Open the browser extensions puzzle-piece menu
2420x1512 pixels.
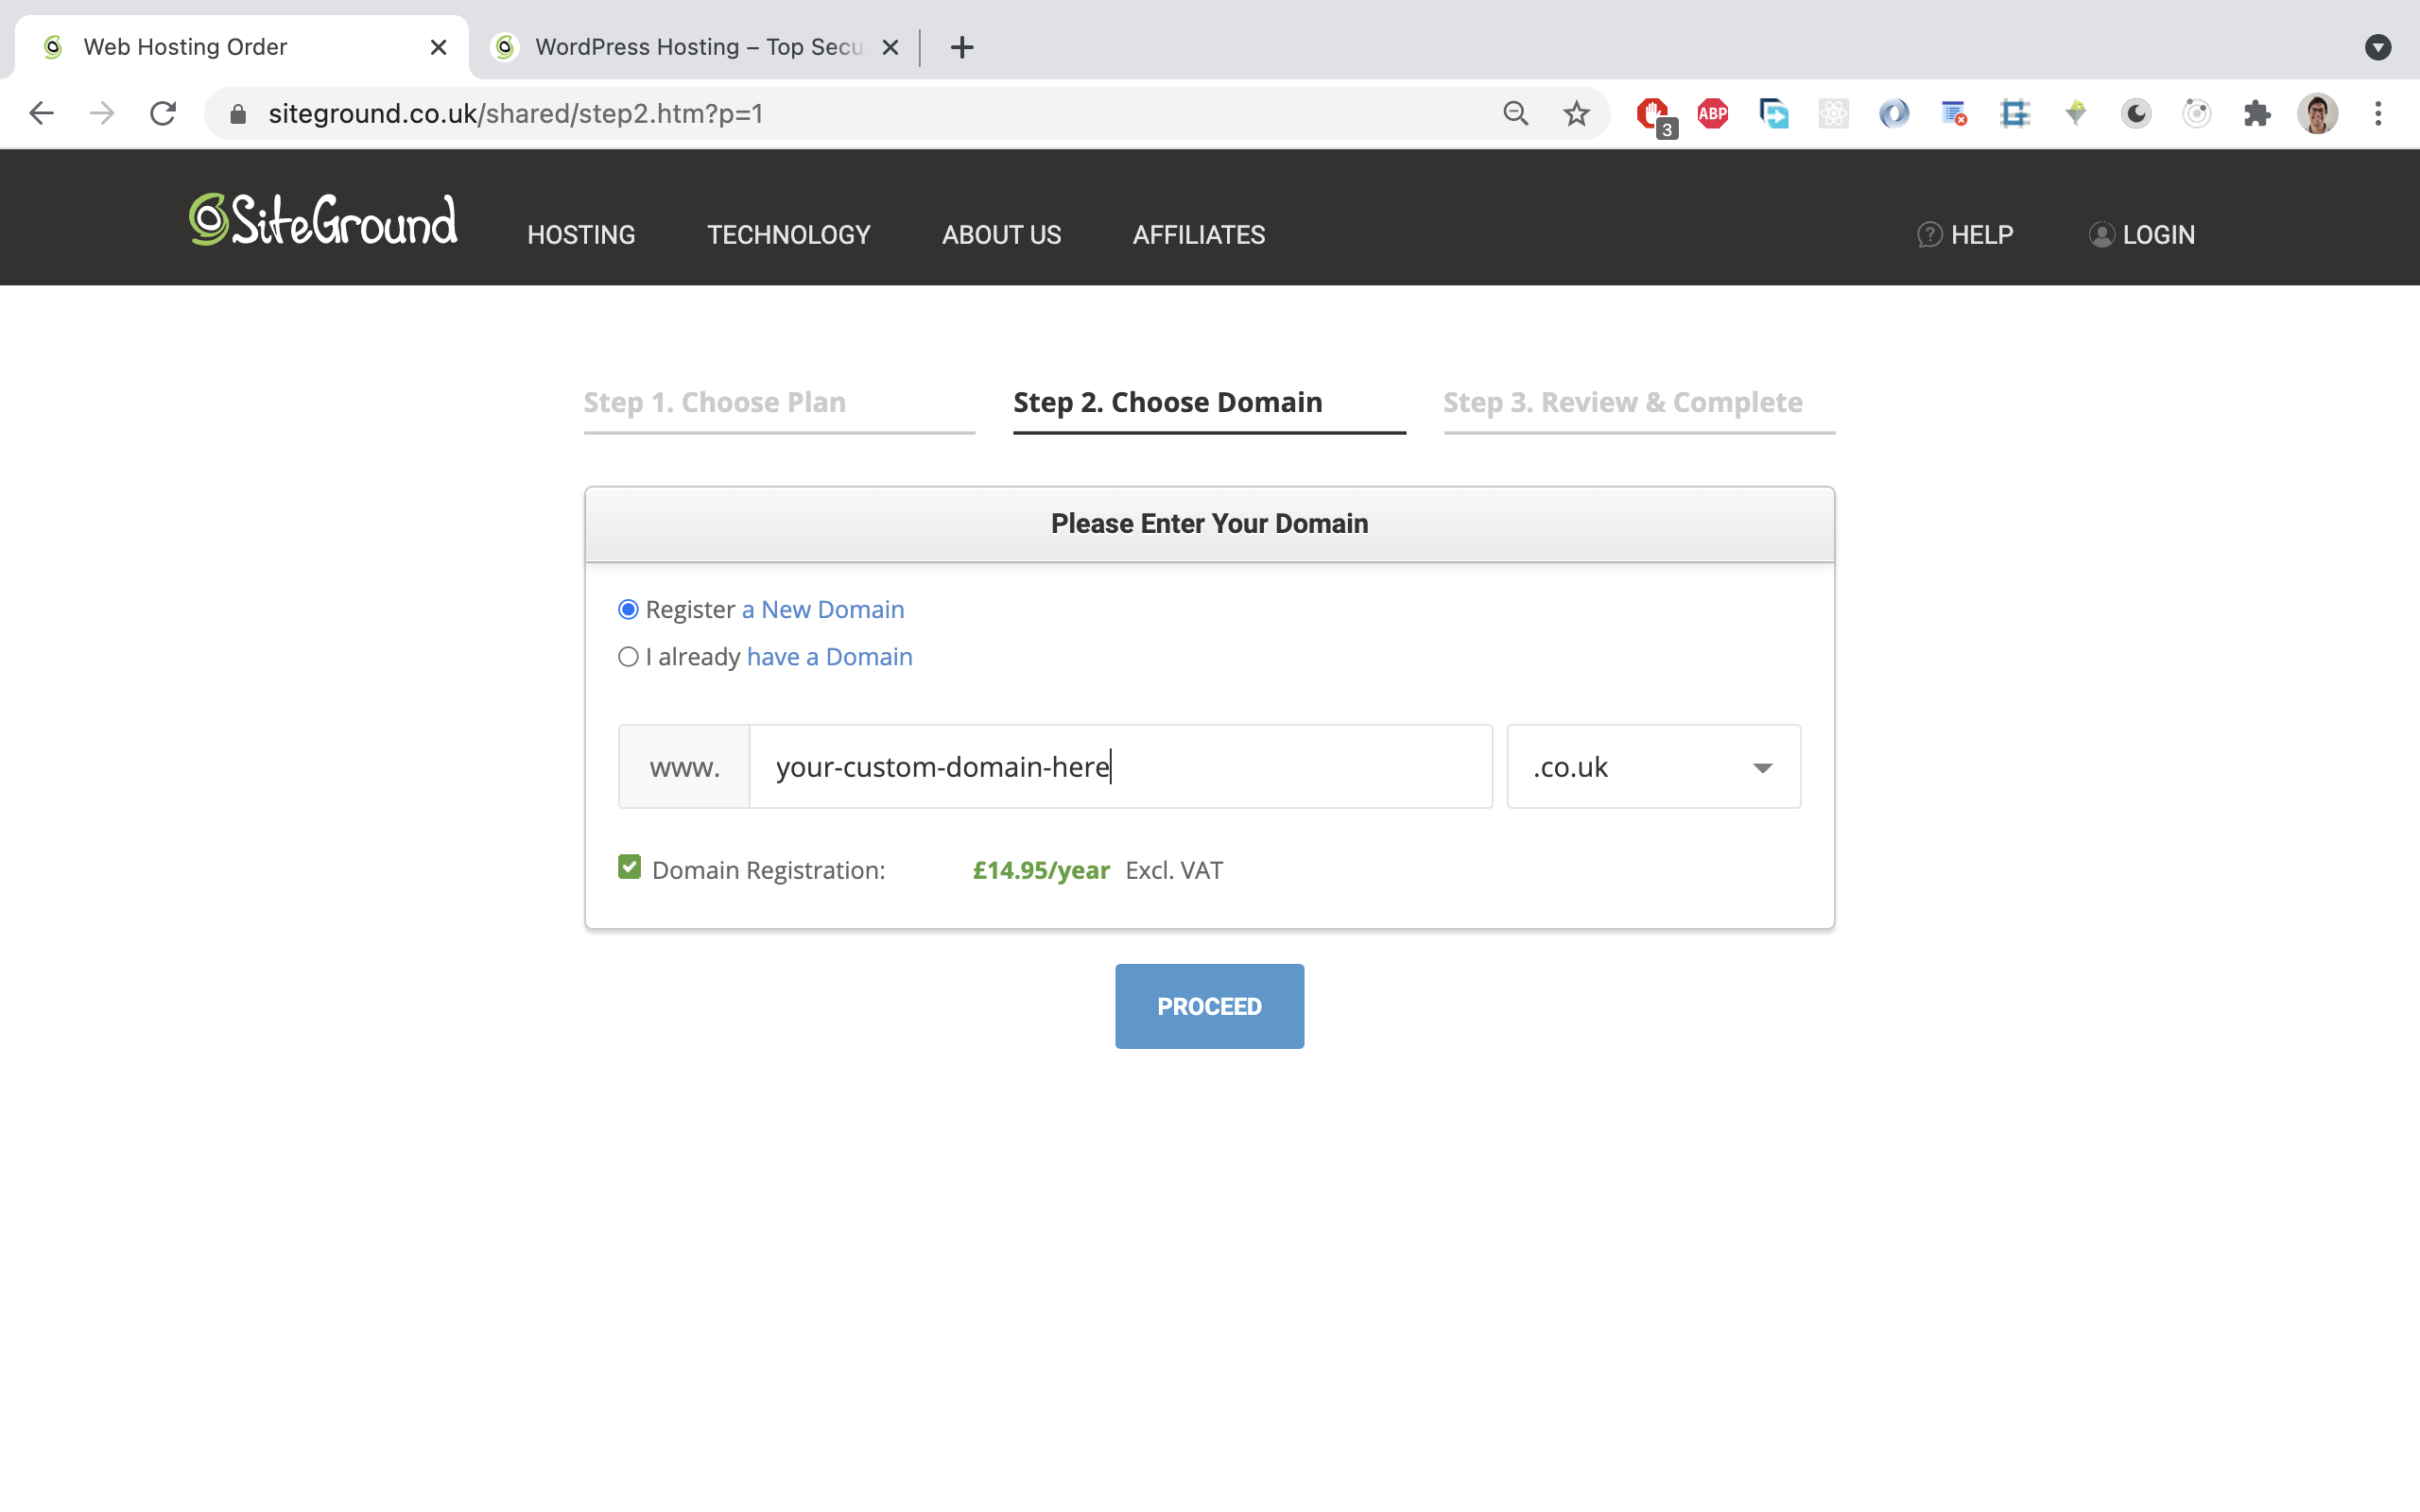[2257, 113]
